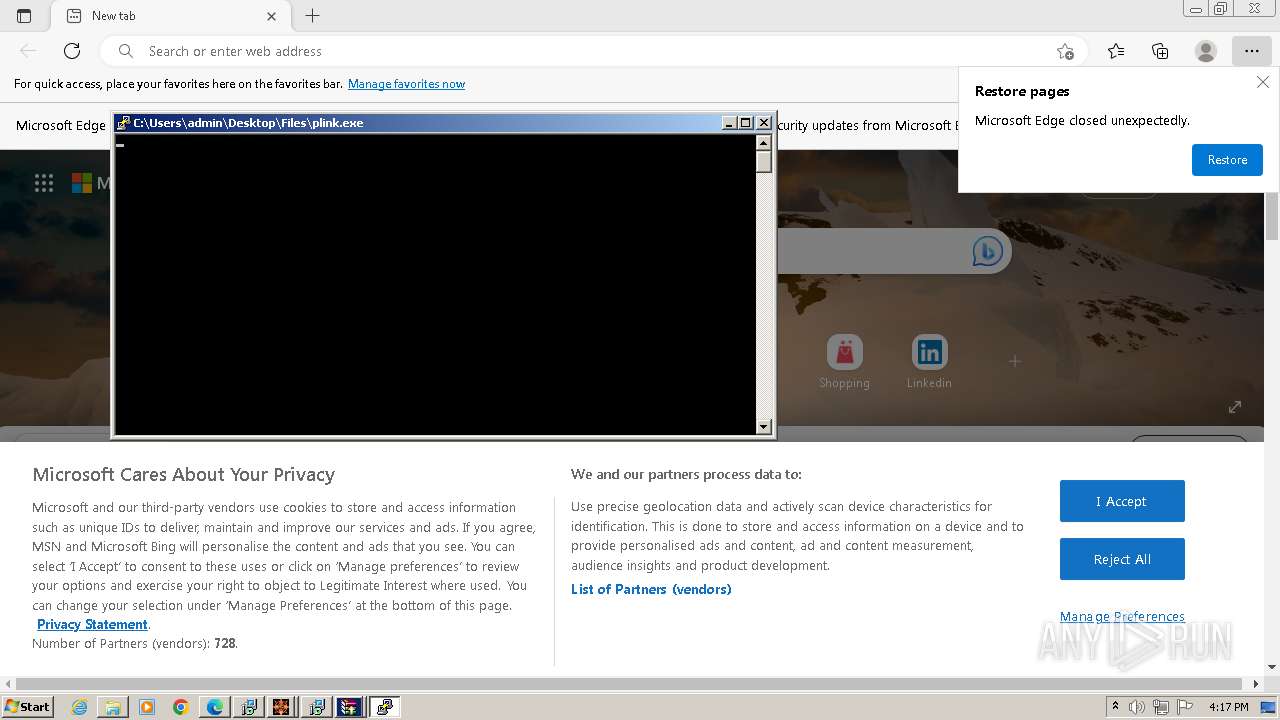
Task: Open Collections in Edge
Action: click(x=1160, y=51)
